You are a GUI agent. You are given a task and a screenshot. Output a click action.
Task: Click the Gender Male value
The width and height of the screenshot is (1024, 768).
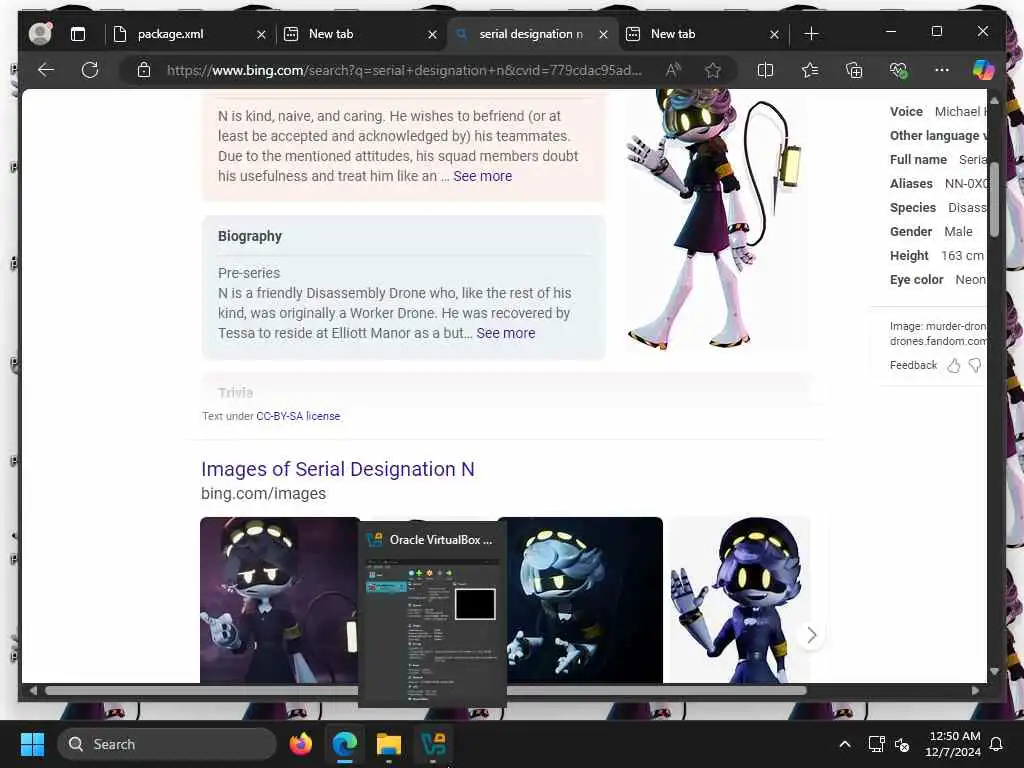tap(958, 232)
